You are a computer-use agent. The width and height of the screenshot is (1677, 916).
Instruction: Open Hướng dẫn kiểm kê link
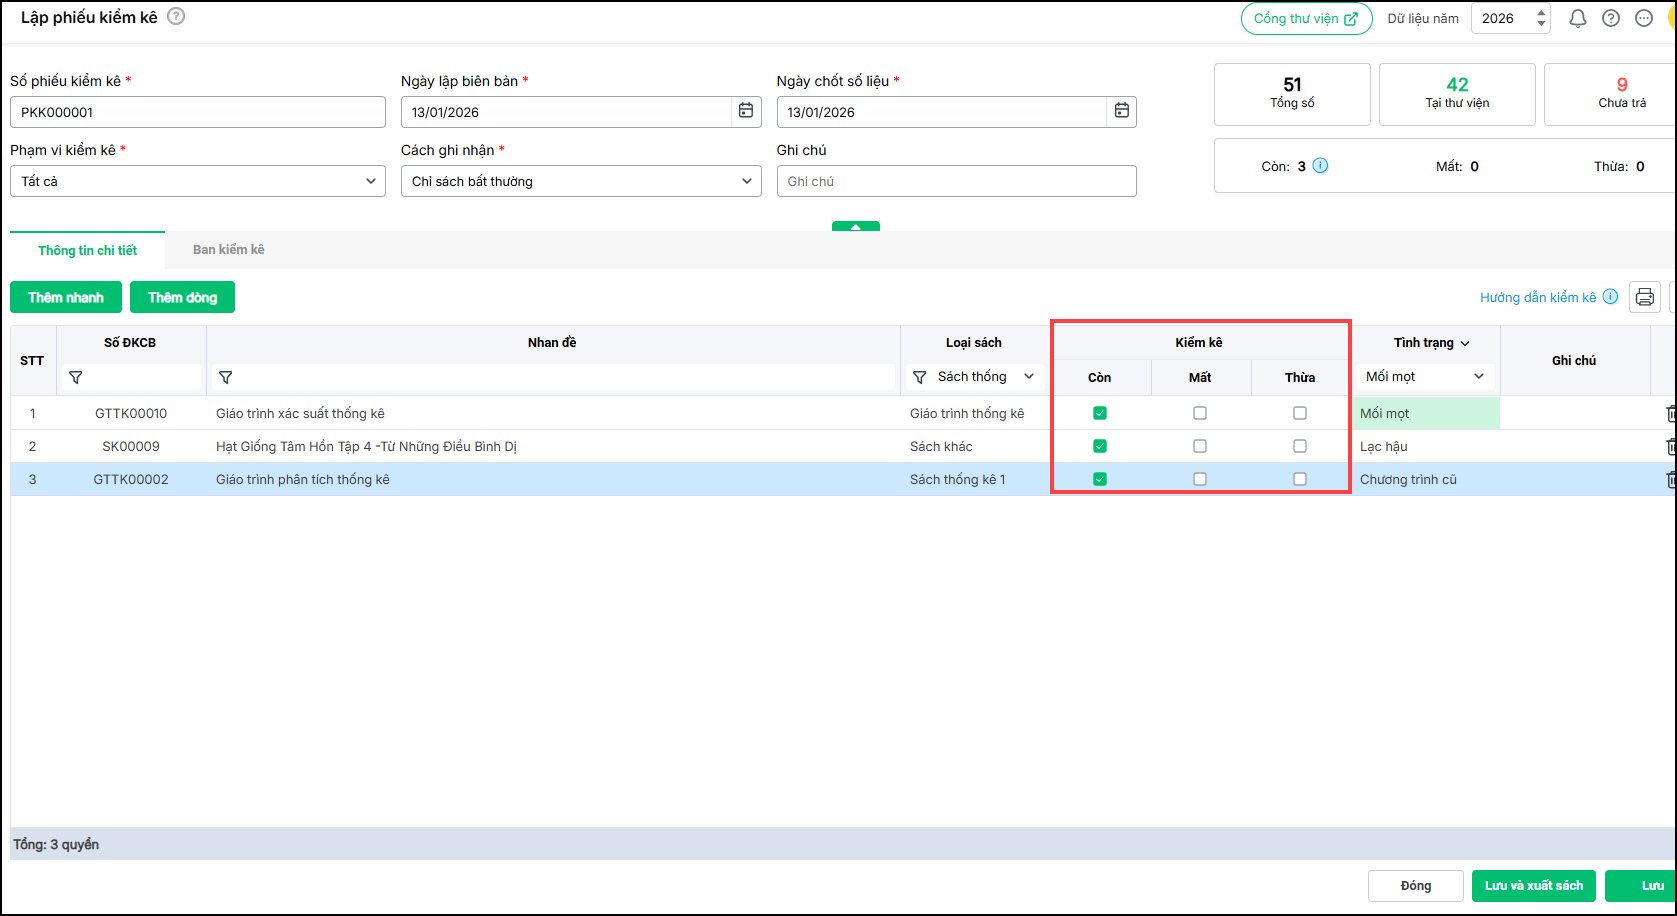click(x=1538, y=297)
